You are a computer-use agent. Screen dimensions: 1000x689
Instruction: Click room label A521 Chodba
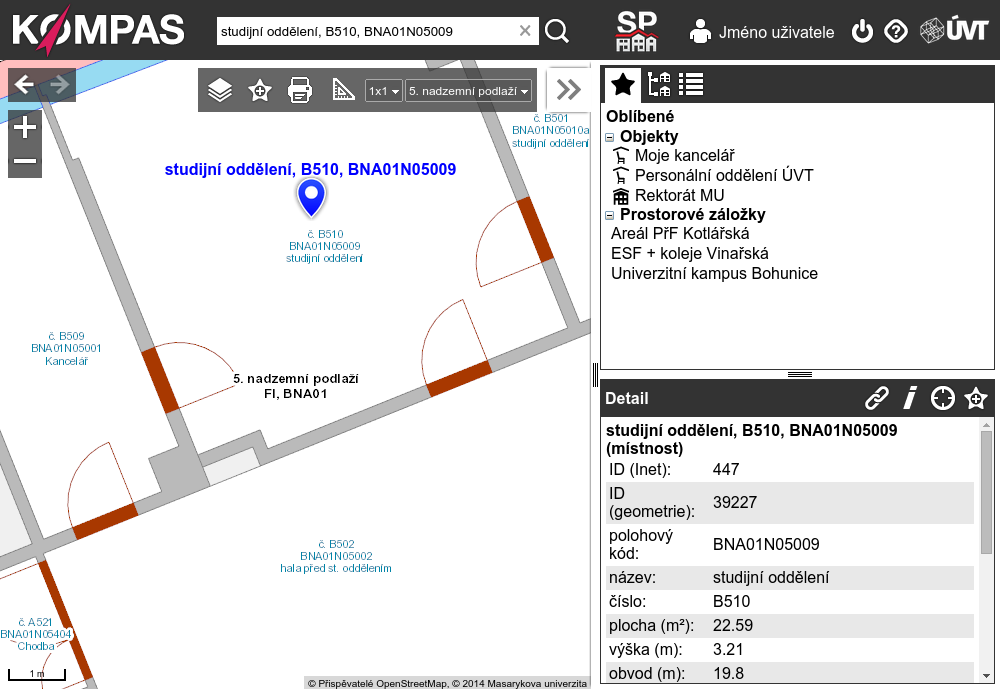36,634
